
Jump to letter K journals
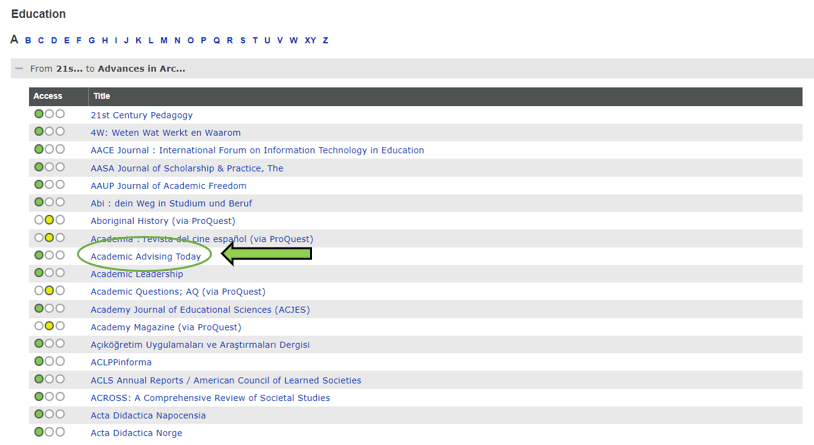click(x=139, y=41)
